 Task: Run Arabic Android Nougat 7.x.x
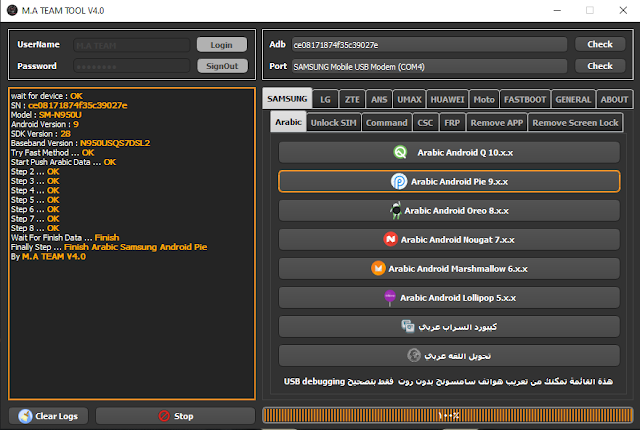[449, 239]
